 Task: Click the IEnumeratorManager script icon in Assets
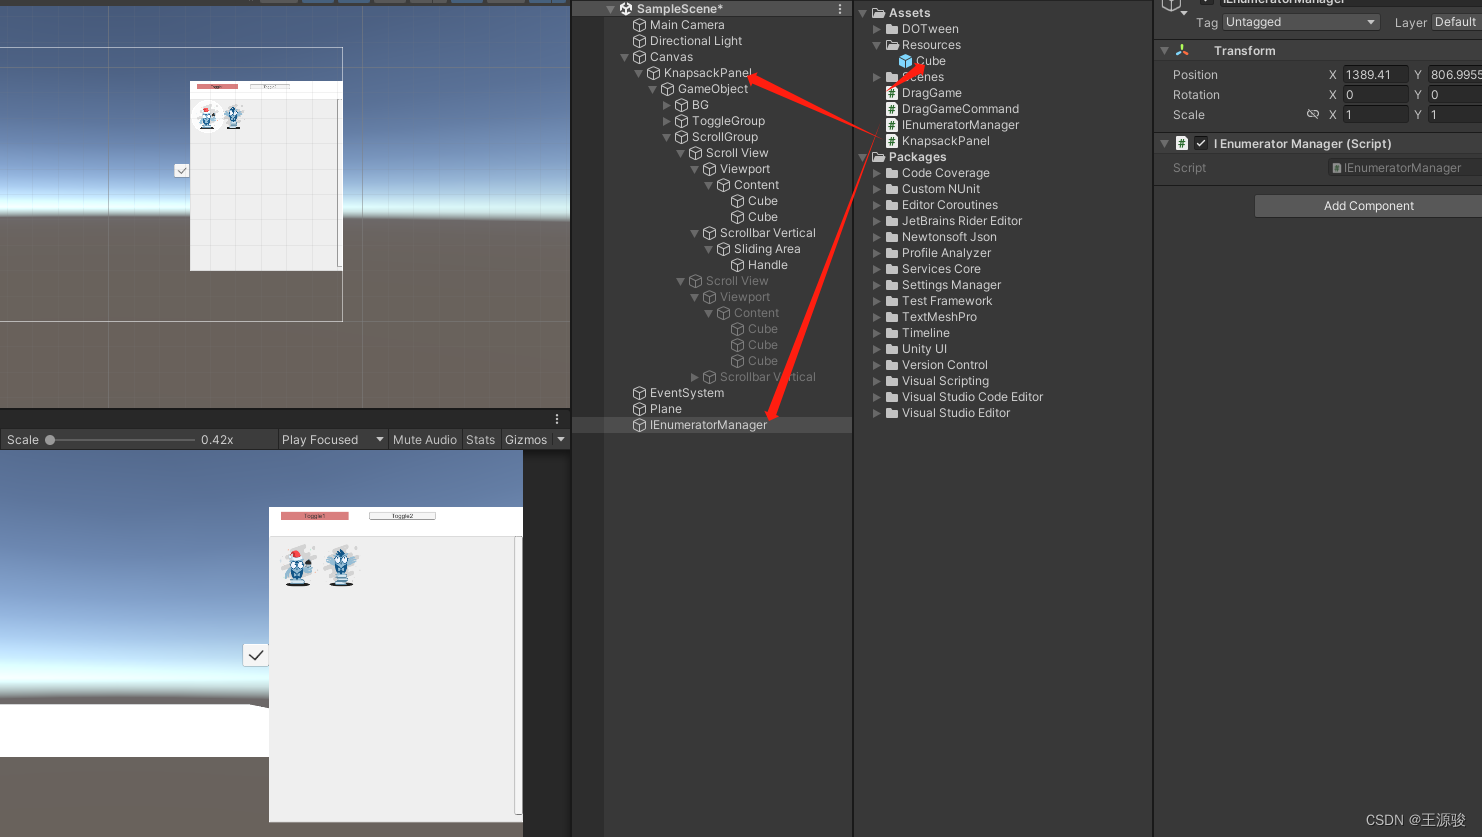[x=892, y=125]
